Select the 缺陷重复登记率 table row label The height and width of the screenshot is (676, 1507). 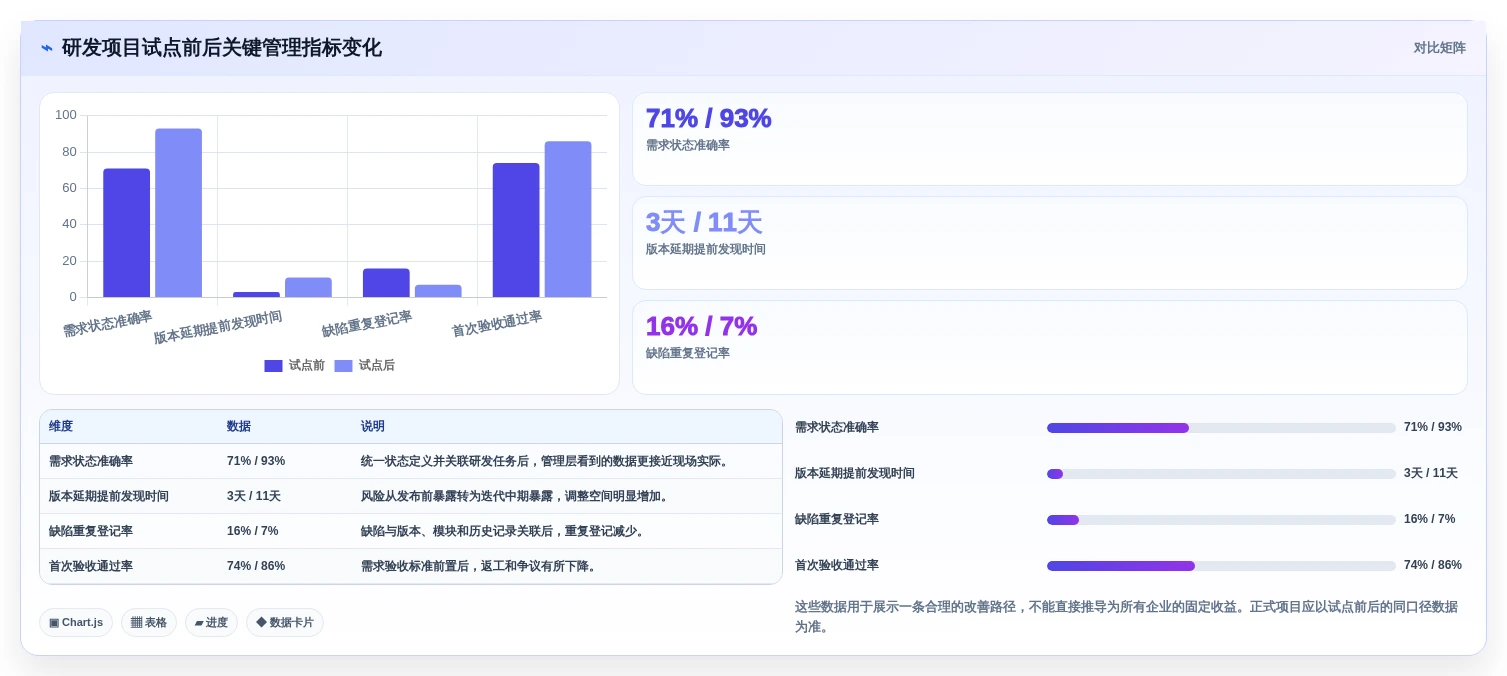(91, 531)
